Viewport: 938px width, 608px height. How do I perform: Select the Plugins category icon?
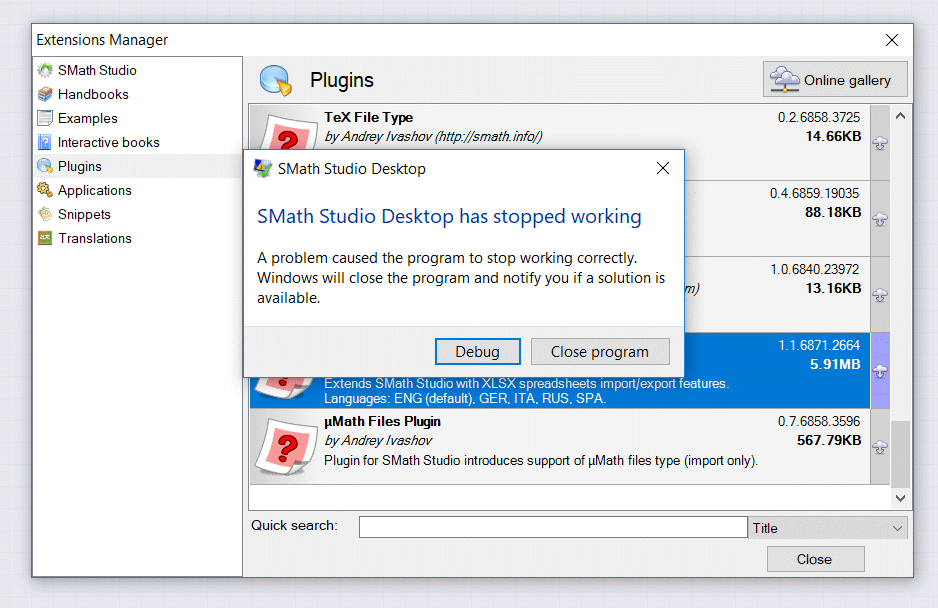45,166
